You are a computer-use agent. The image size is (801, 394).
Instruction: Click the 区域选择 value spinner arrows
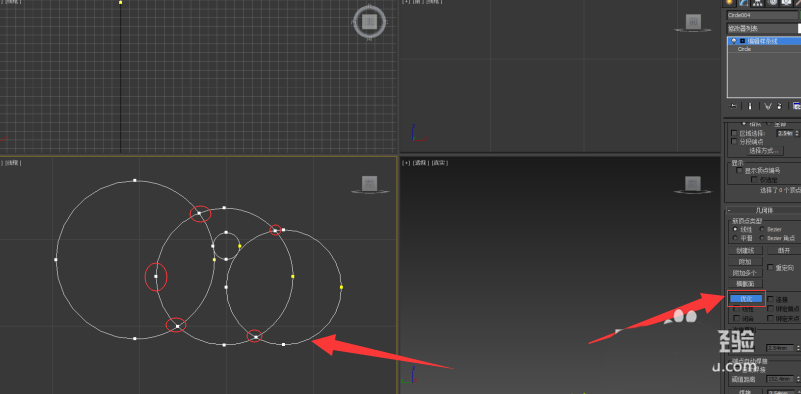click(x=797, y=133)
